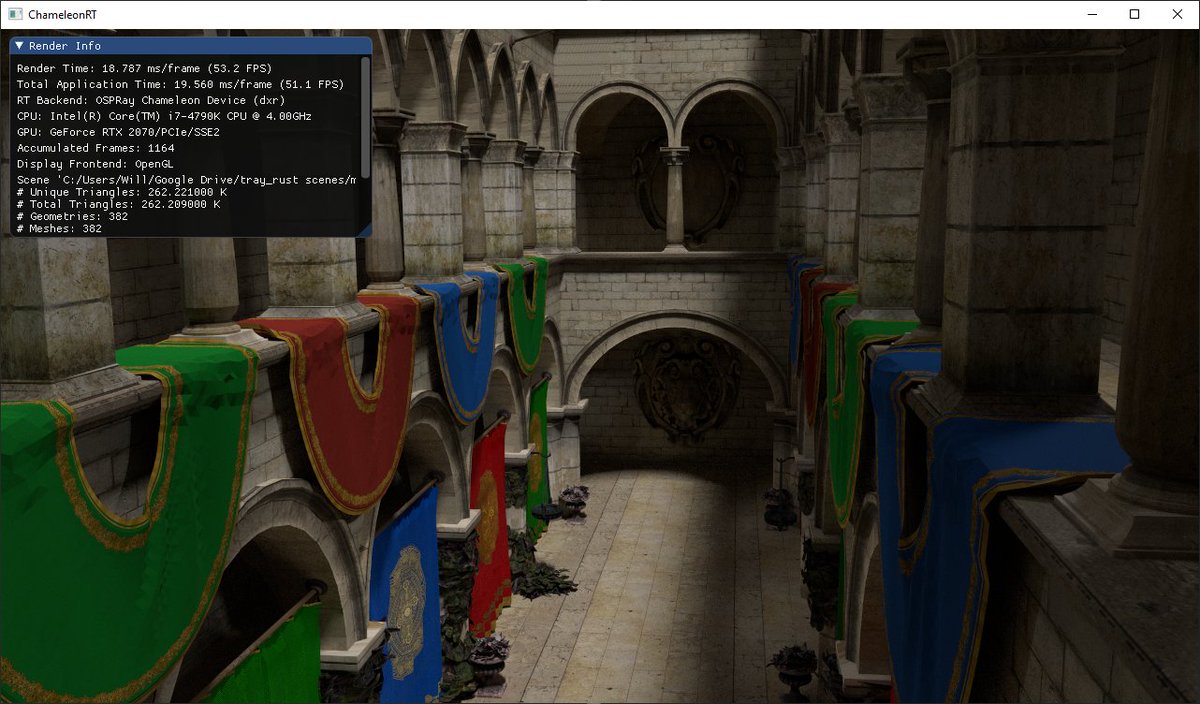This screenshot has height=704, width=1200.
Task: Click the 'Total Application Time' line
Action: 181,84
